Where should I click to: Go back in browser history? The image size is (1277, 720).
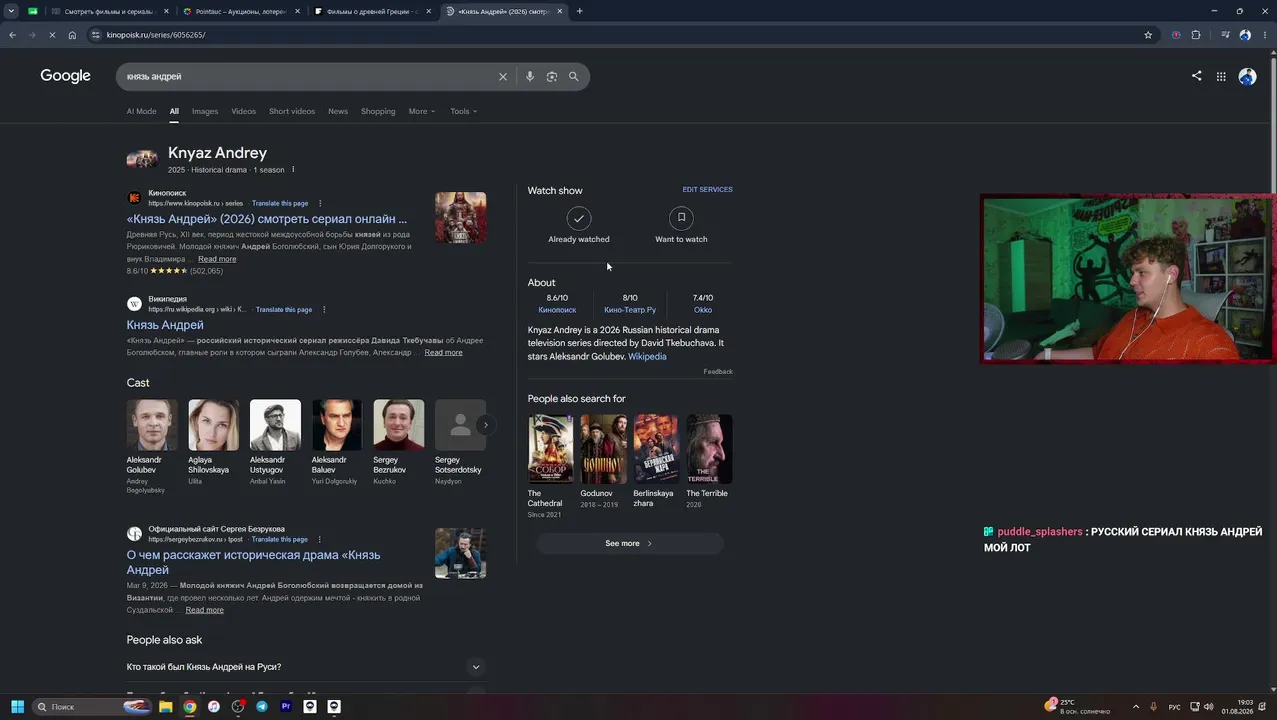12,35
